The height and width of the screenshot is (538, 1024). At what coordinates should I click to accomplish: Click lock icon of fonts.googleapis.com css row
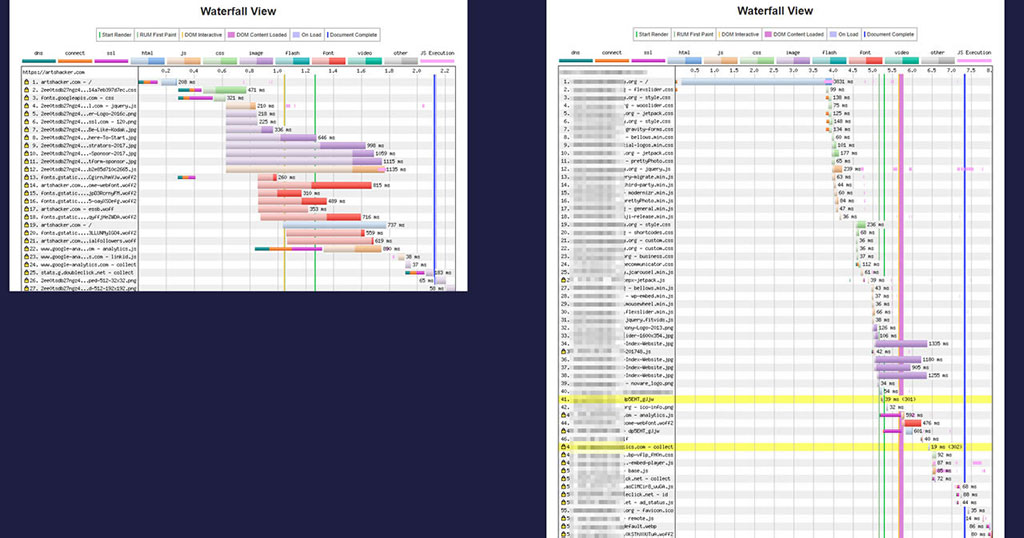tap(27, 98)
